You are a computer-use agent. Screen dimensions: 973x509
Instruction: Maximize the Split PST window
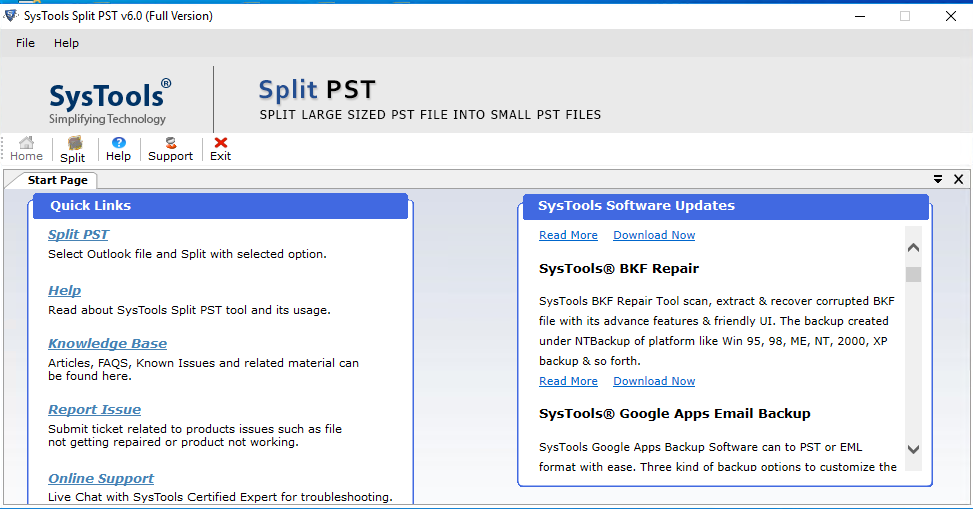coord(905,16)
